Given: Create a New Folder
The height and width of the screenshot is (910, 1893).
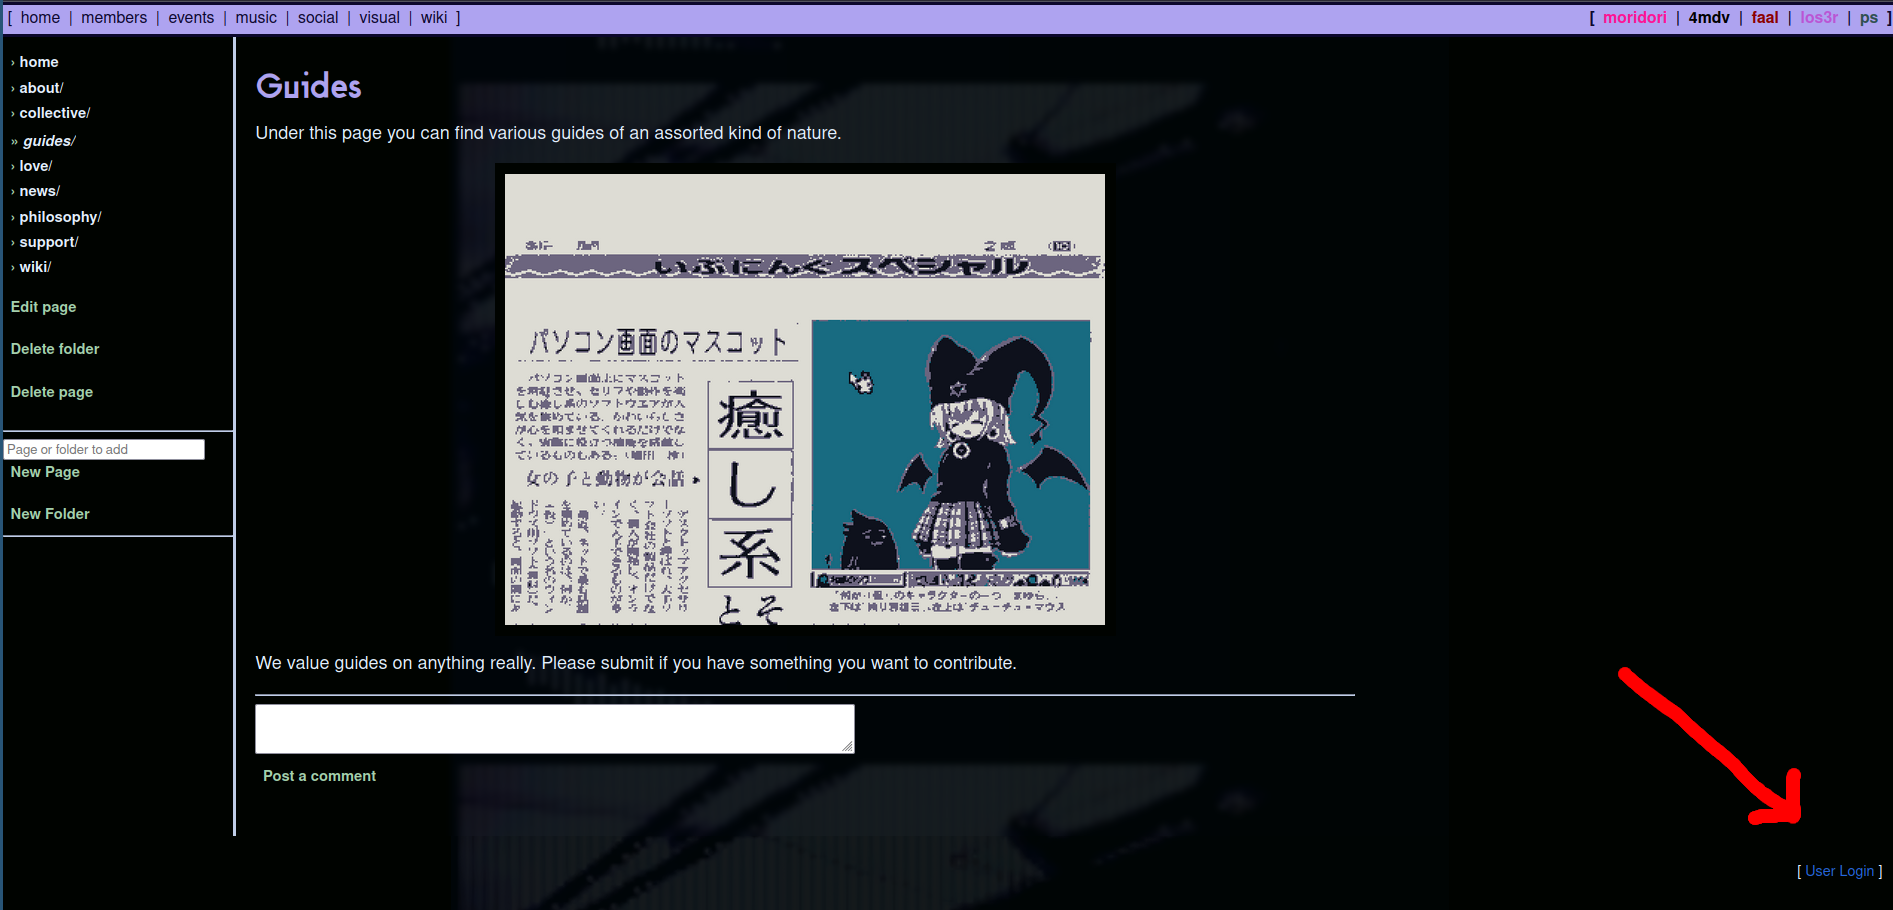Looking at the screenshot, I should pyautogui.click(x=50, y=514).
